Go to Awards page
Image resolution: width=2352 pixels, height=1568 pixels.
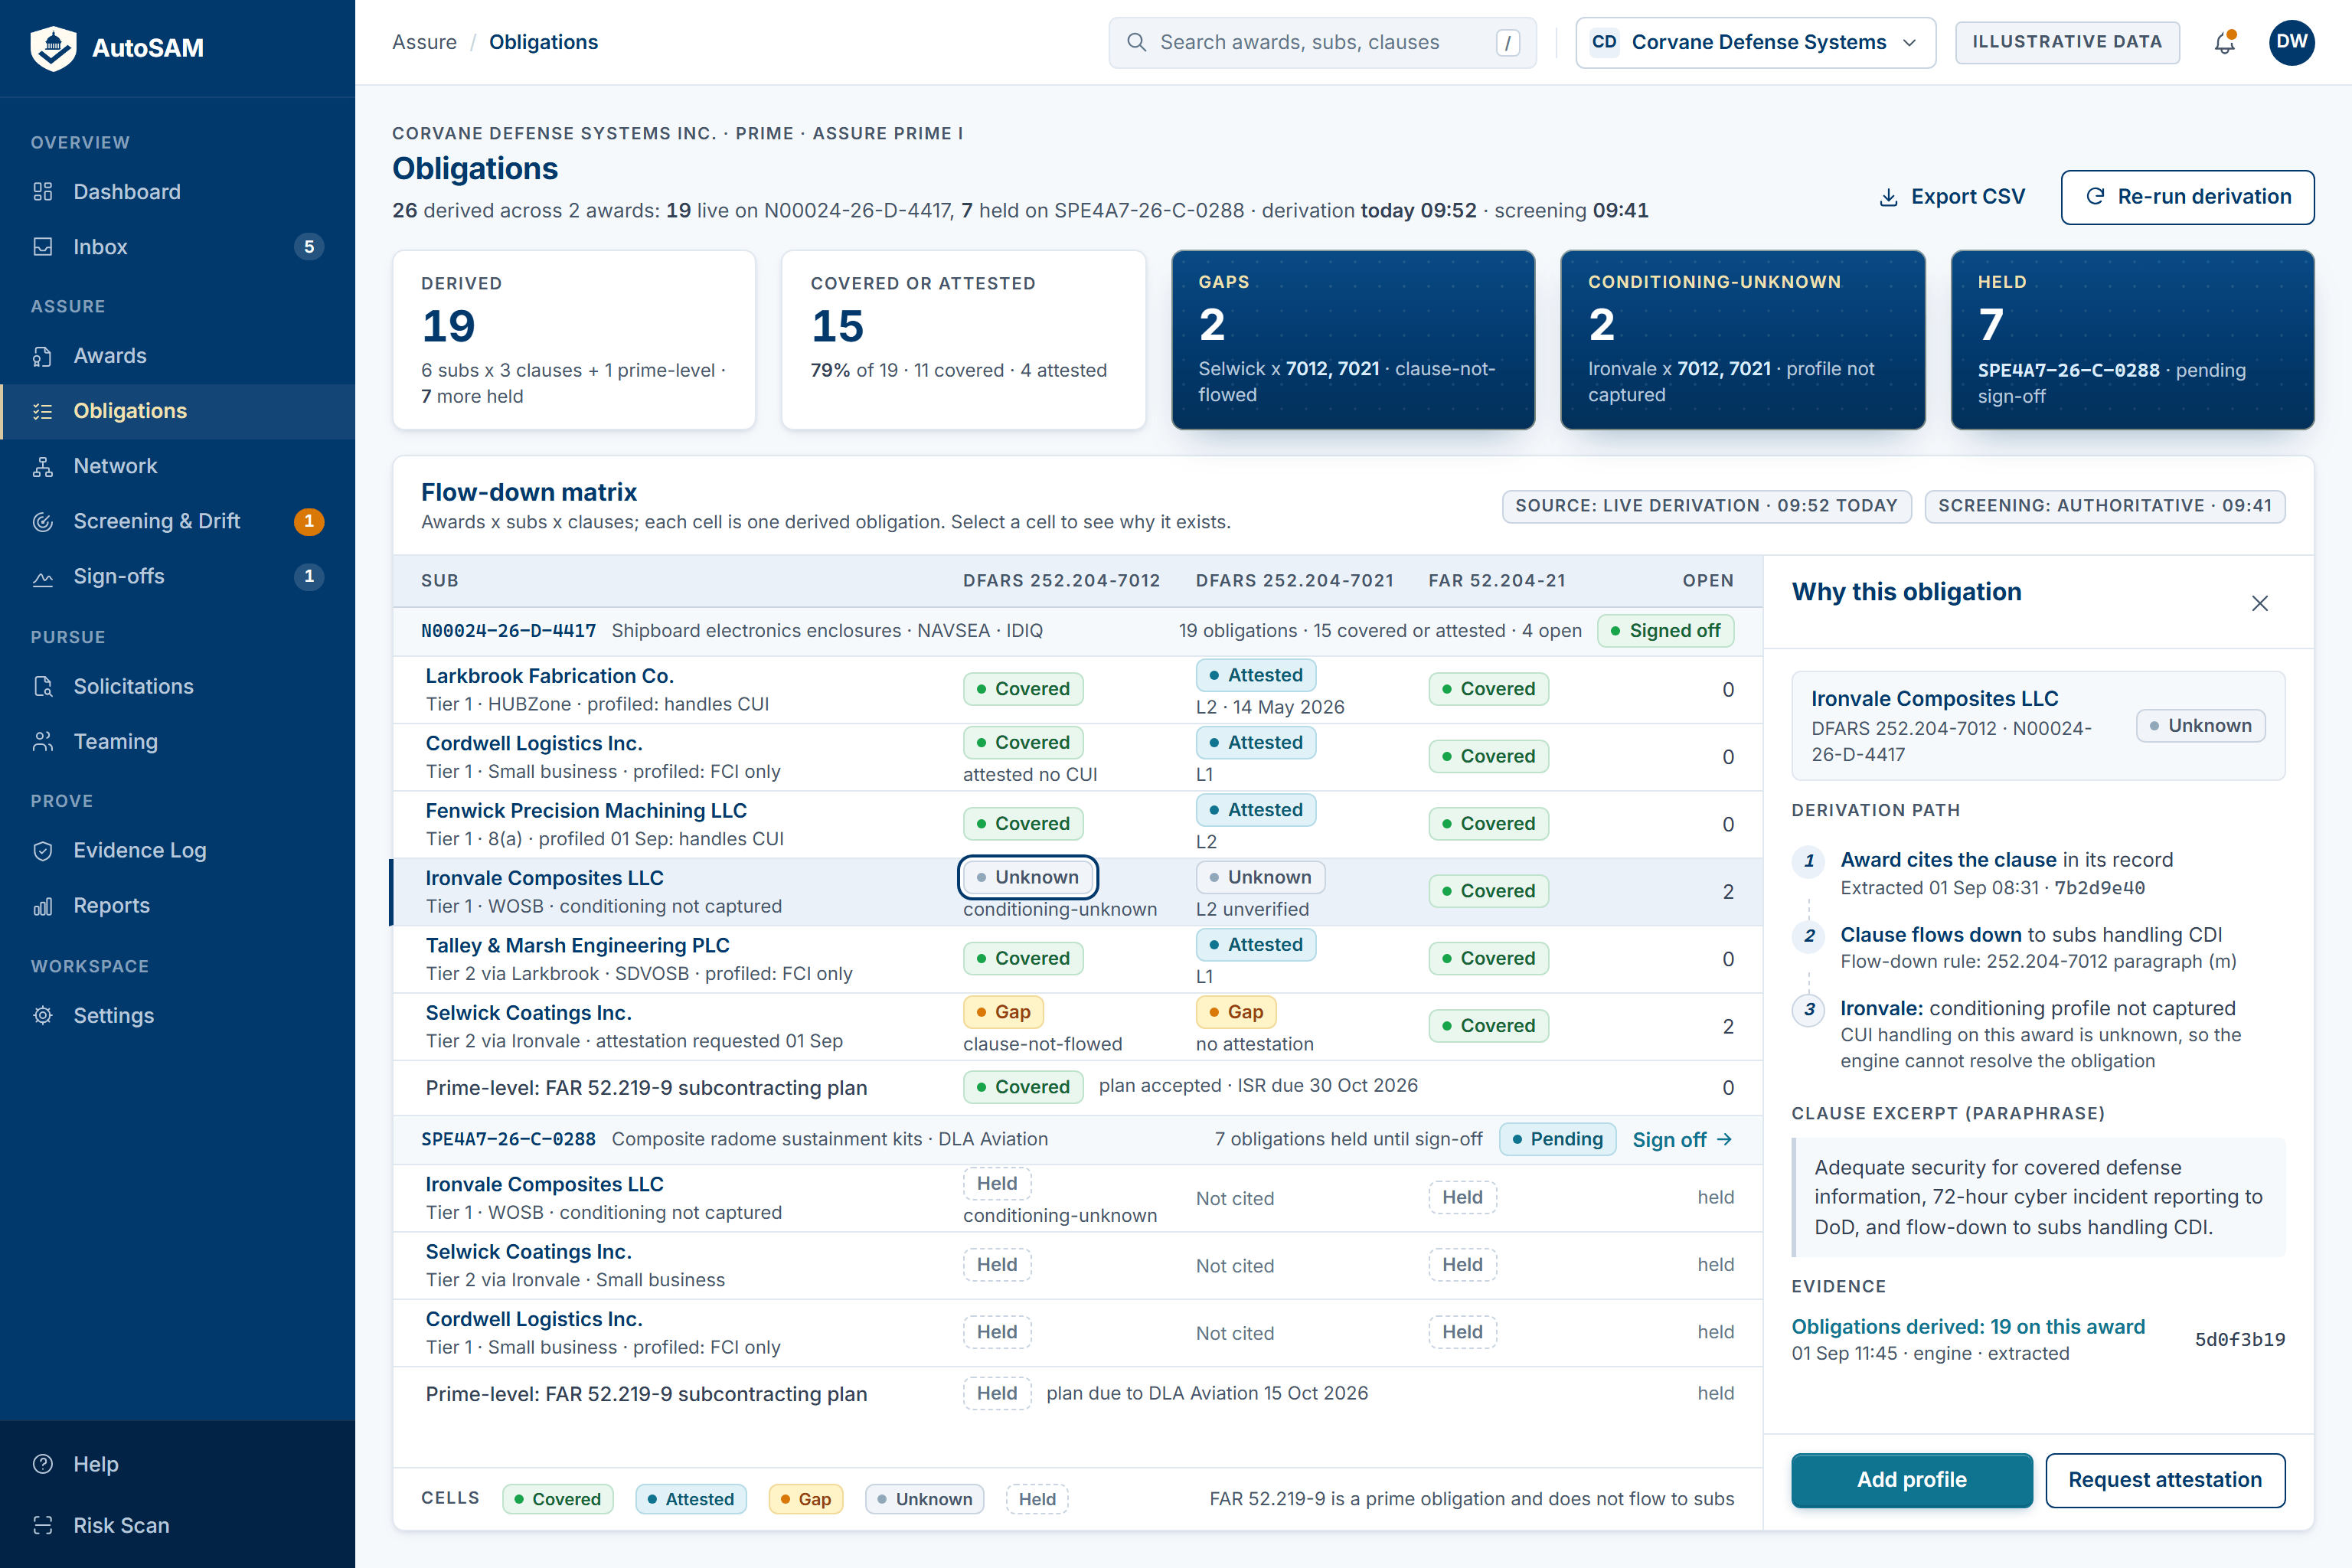tap(177, 356)
